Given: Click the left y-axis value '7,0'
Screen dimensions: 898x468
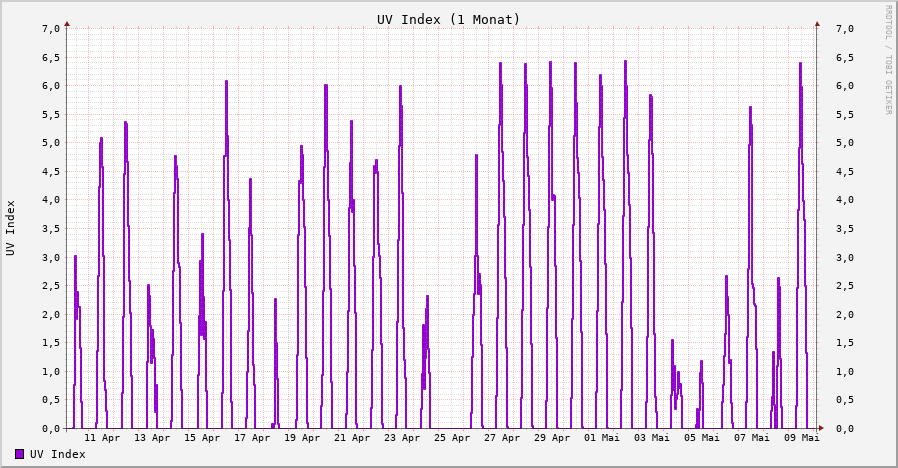Looking at the screenshot, I should coord(51,29).
